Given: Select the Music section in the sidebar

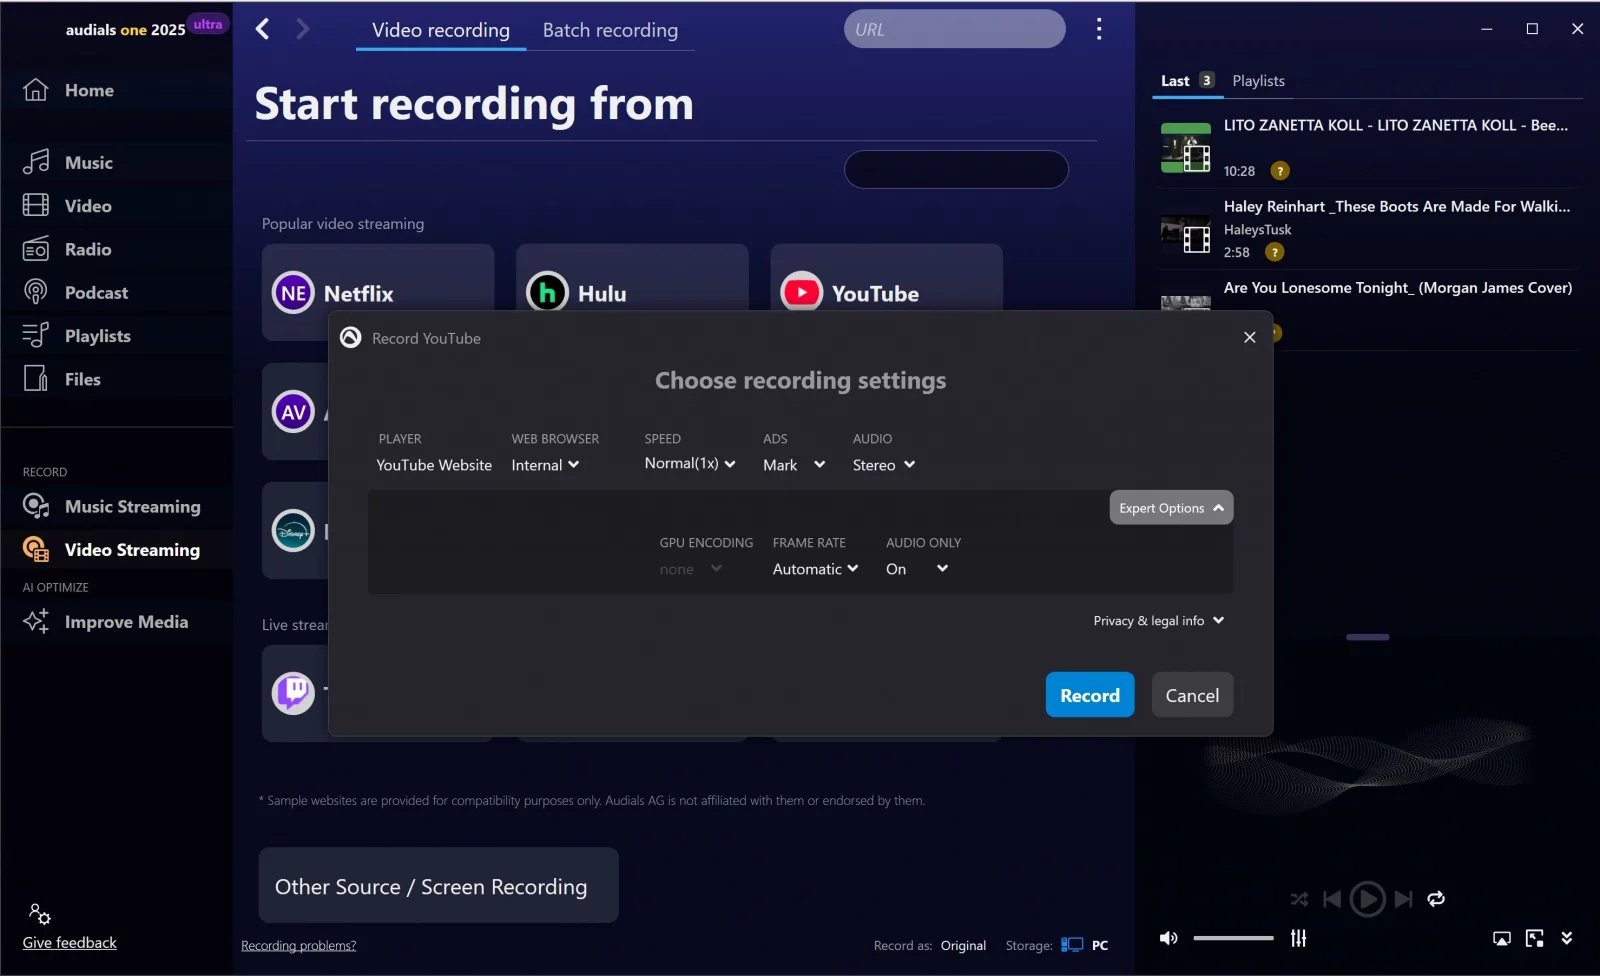Looking at the screenshot, I should [89, 162].
